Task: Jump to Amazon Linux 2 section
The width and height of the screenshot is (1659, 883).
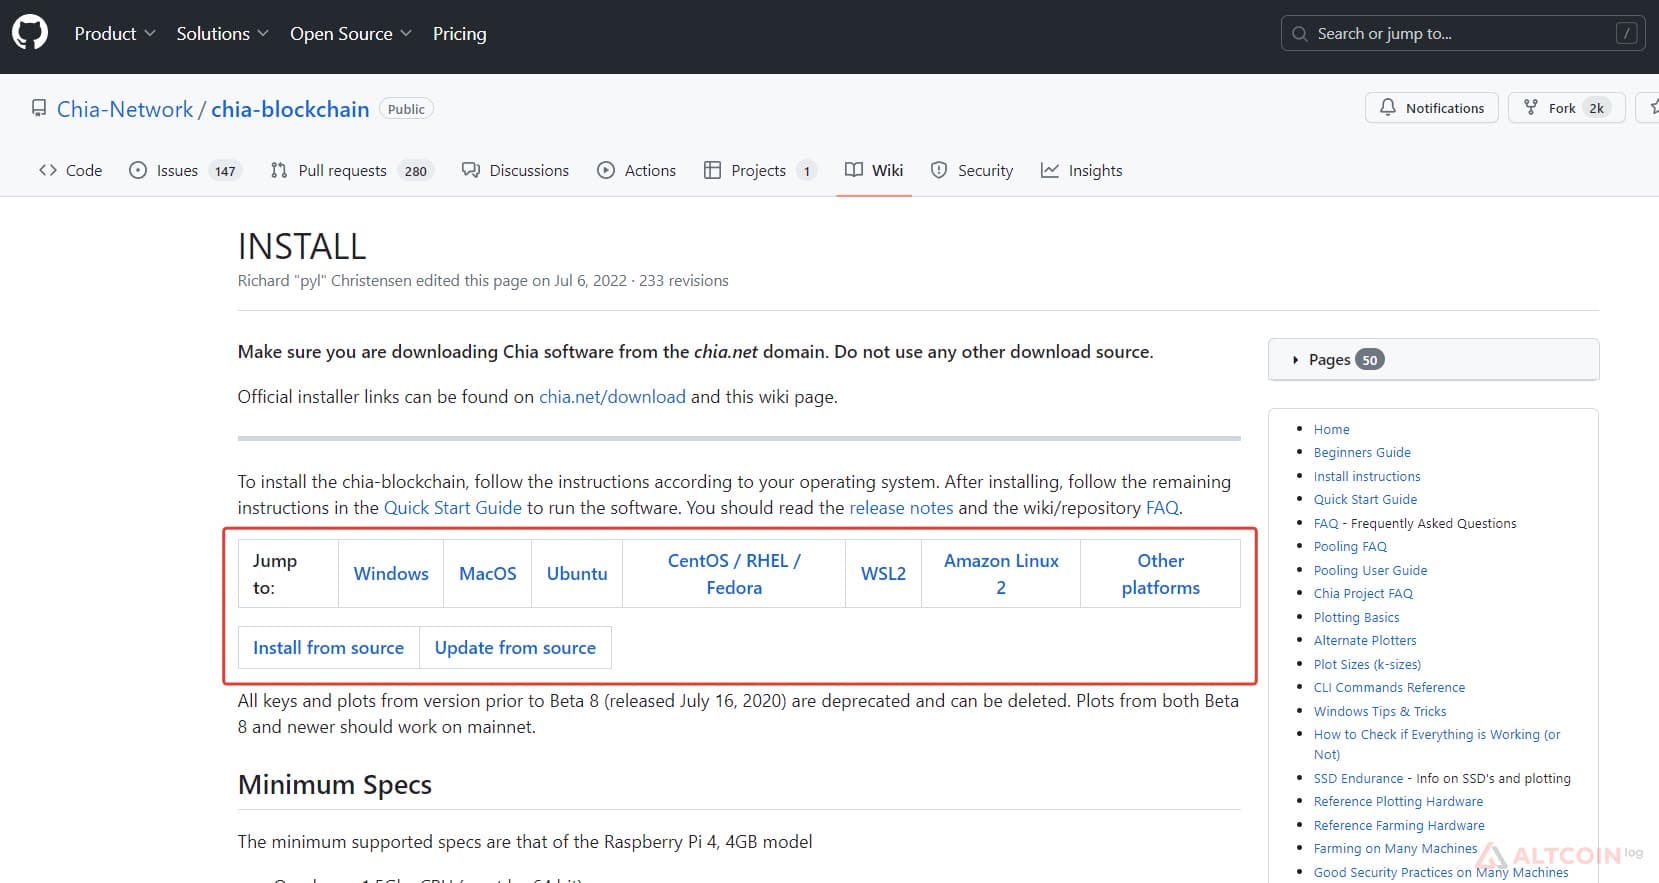Action: (x=1001, y=574)
